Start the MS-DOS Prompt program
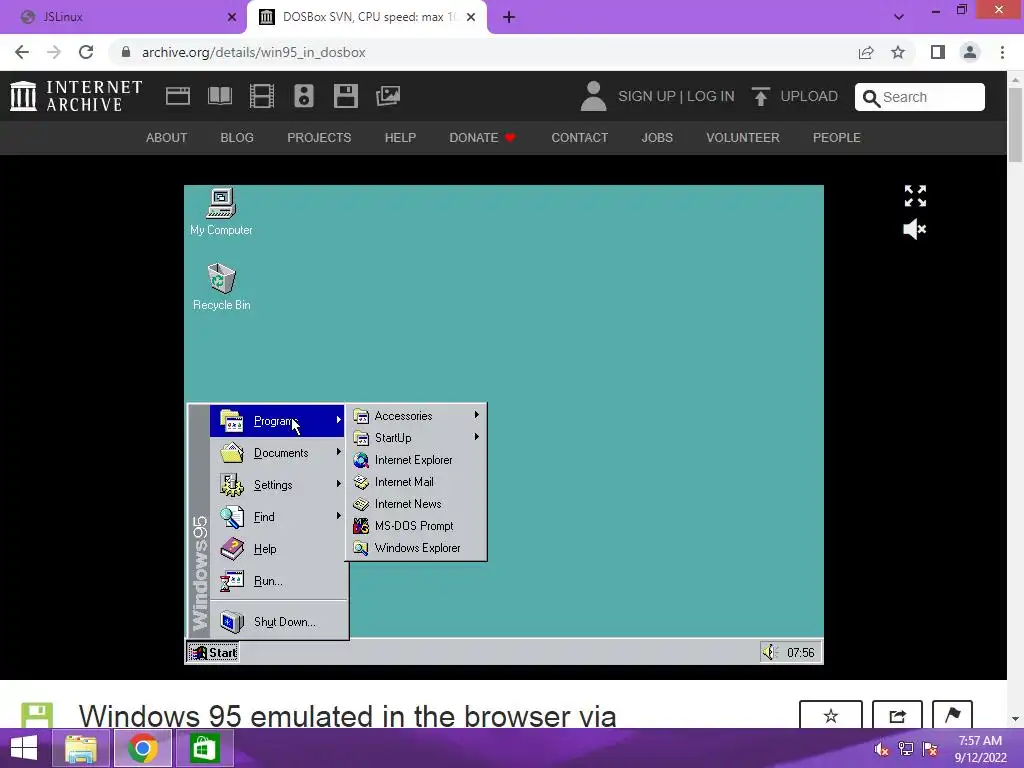This screenshot has width=1024, height=768. pos(417,526)
